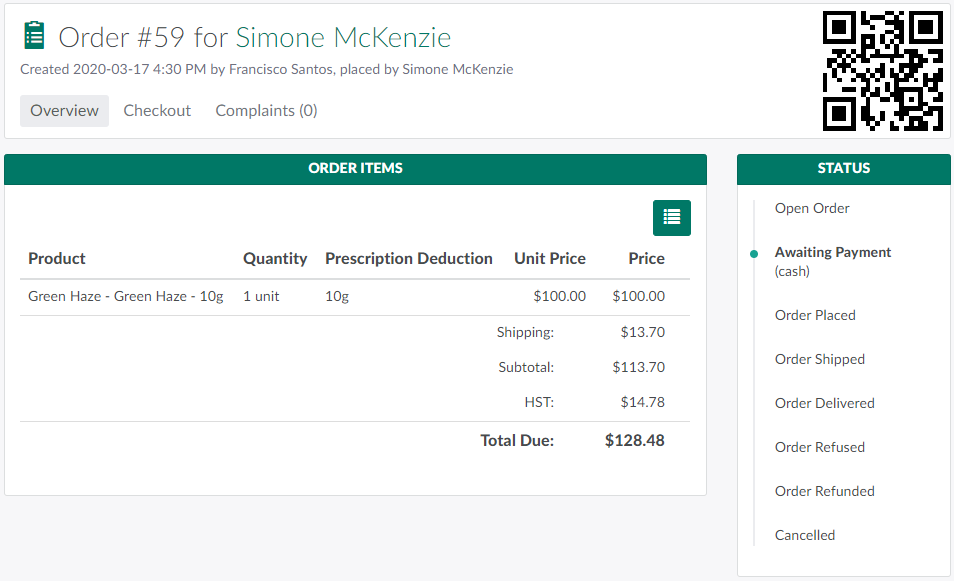This screenshot has width=954, height=581.
Task: Click the clipboard order icon beside title
Action: [x=35, y=36]
